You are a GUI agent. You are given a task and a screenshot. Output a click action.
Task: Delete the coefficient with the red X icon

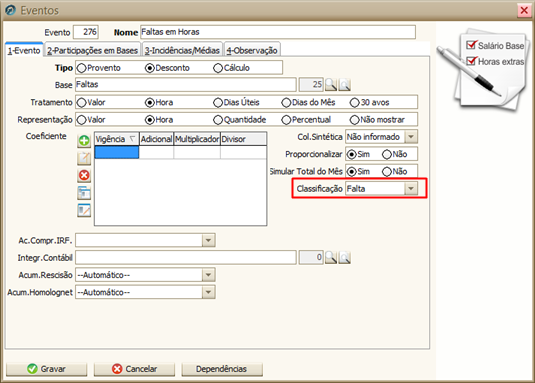[84, 175]
